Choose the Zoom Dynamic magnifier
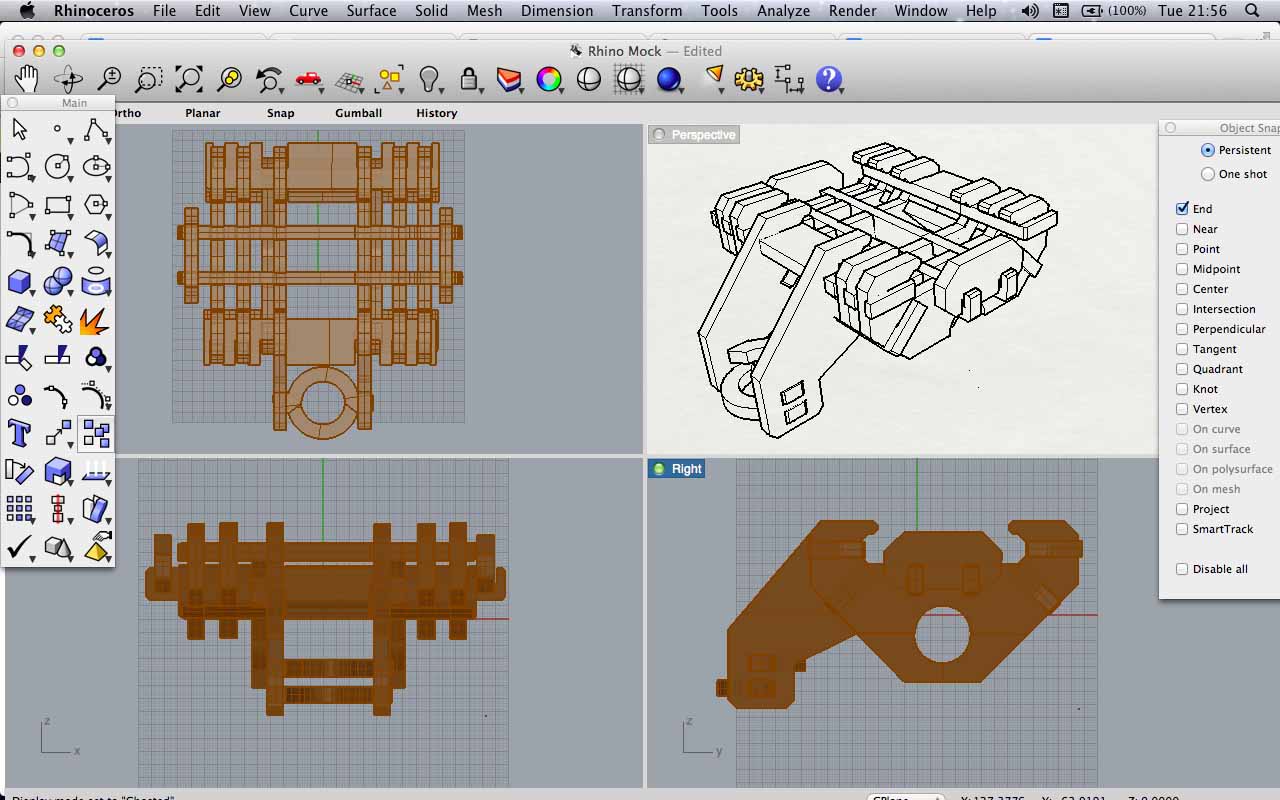This screenshot has width=1280, height=800. click(108, 79)
